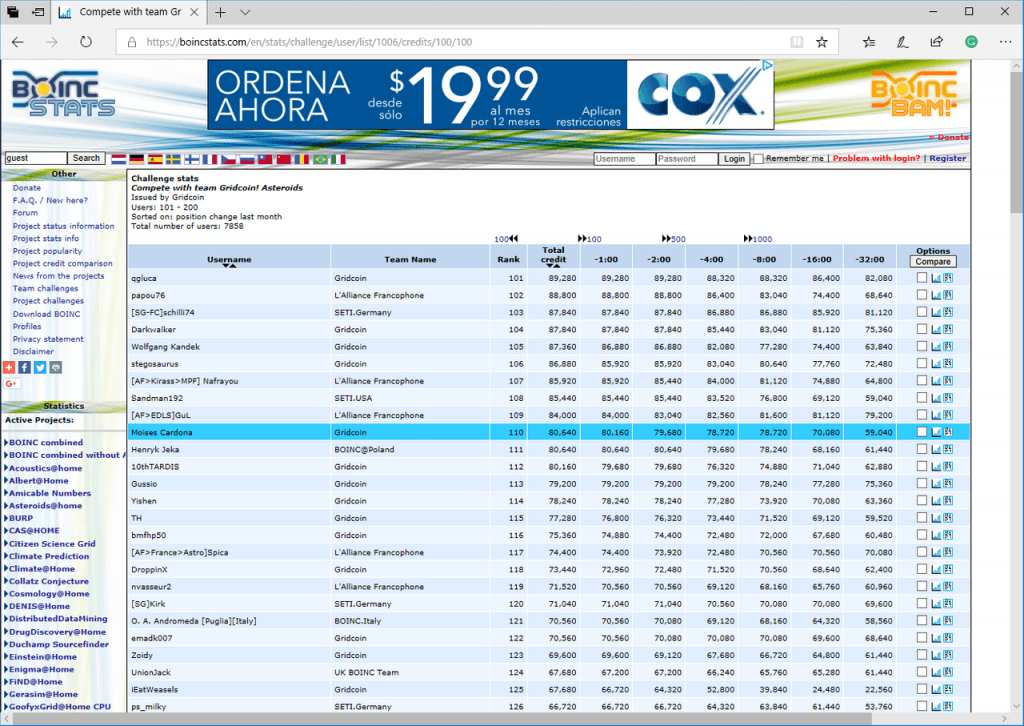Check the compare box for qgluca

[x=921, y=278]
